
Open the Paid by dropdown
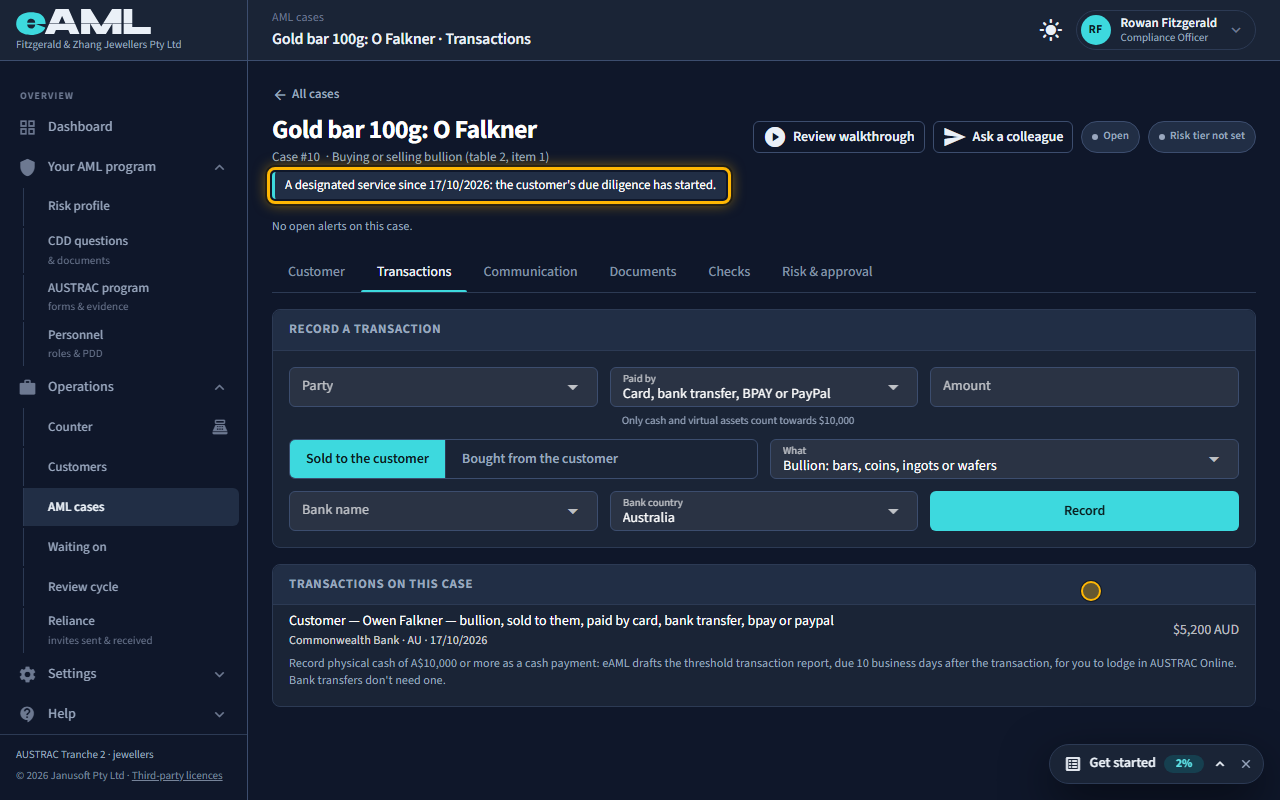tap(763, 386)
